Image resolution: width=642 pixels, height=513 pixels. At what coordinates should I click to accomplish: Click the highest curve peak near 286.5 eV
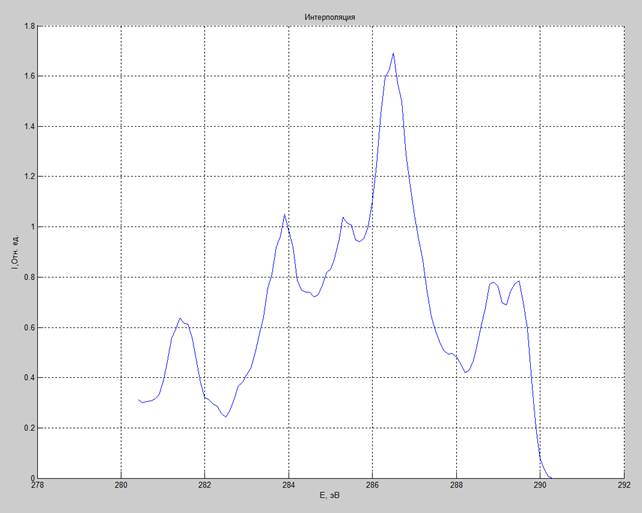click(x=393, y=54)
